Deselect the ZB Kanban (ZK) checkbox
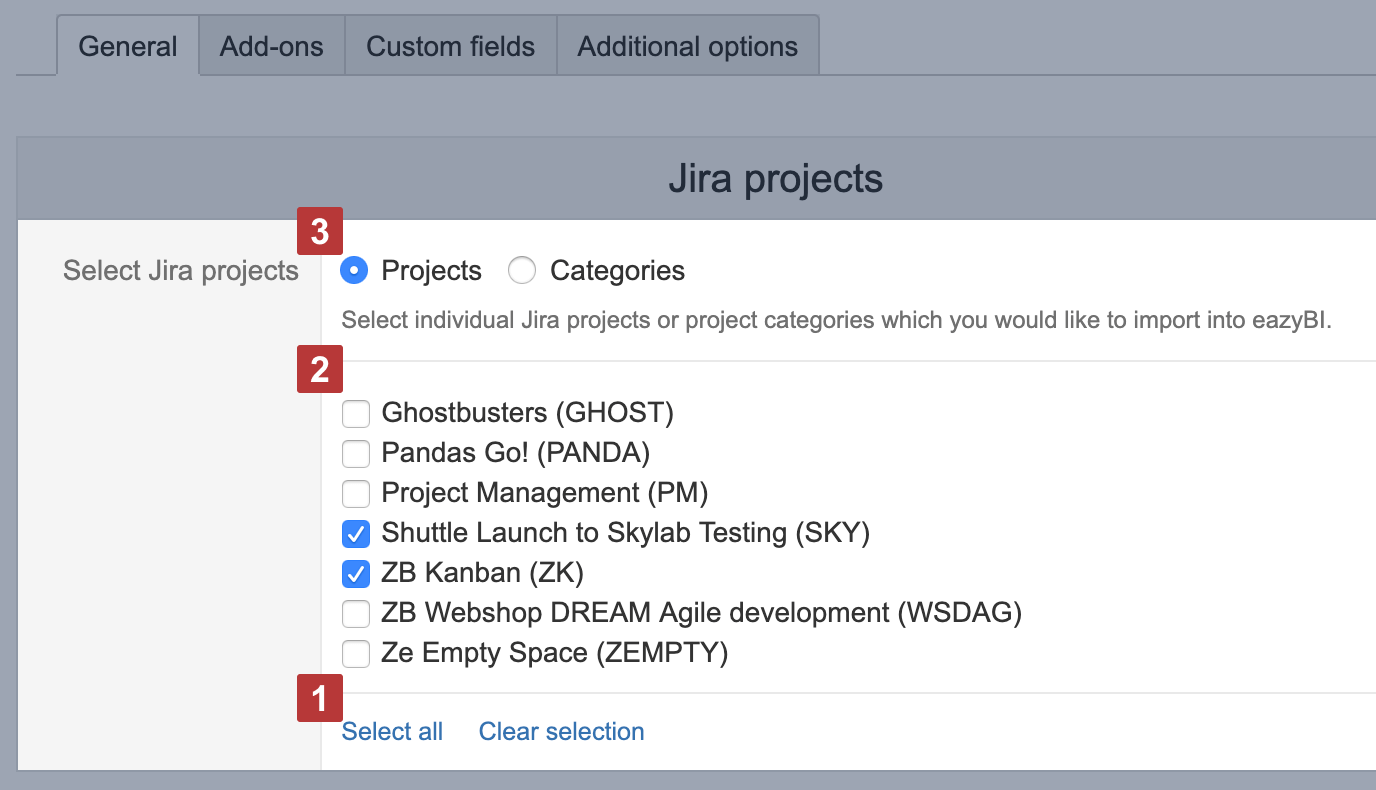Image resolution: width=1376 pixels, height=790 pixels. point(356,574)
